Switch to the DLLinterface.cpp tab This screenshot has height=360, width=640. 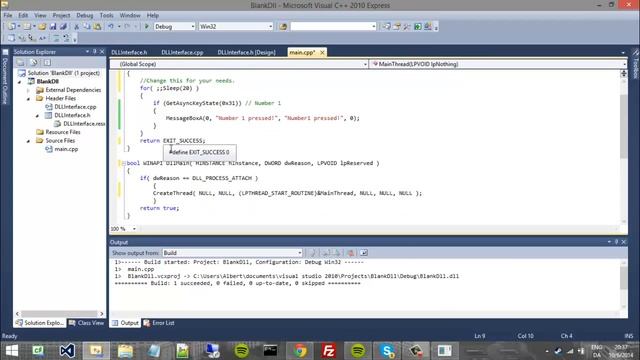coord(182,52)
